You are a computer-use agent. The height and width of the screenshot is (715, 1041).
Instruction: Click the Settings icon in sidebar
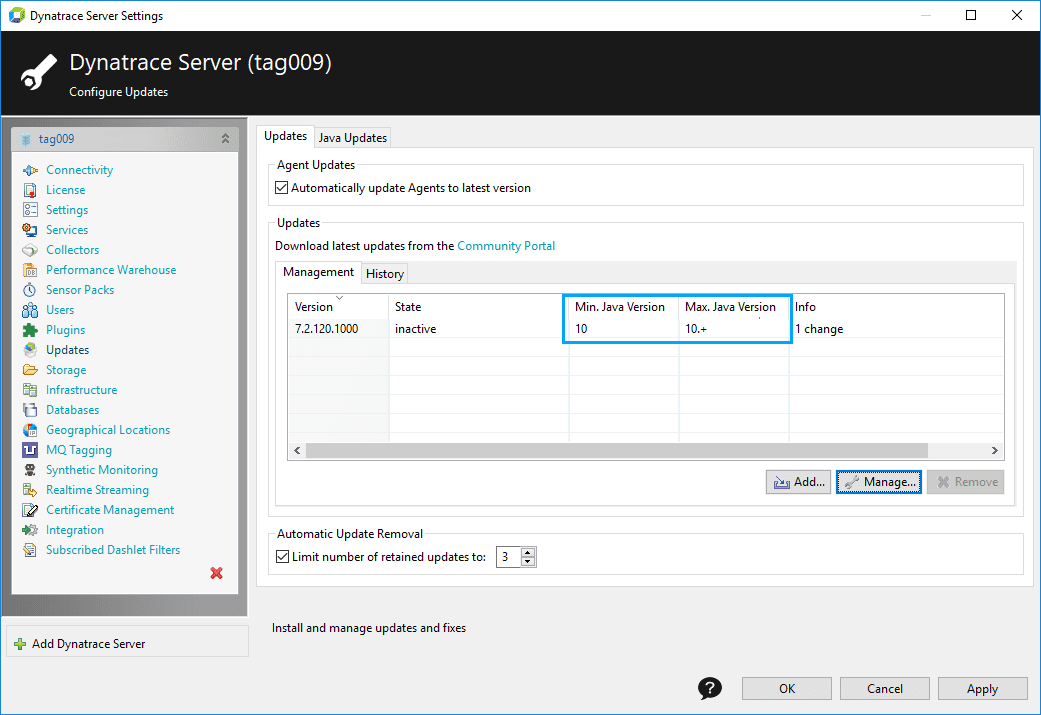tap(30, 210)
